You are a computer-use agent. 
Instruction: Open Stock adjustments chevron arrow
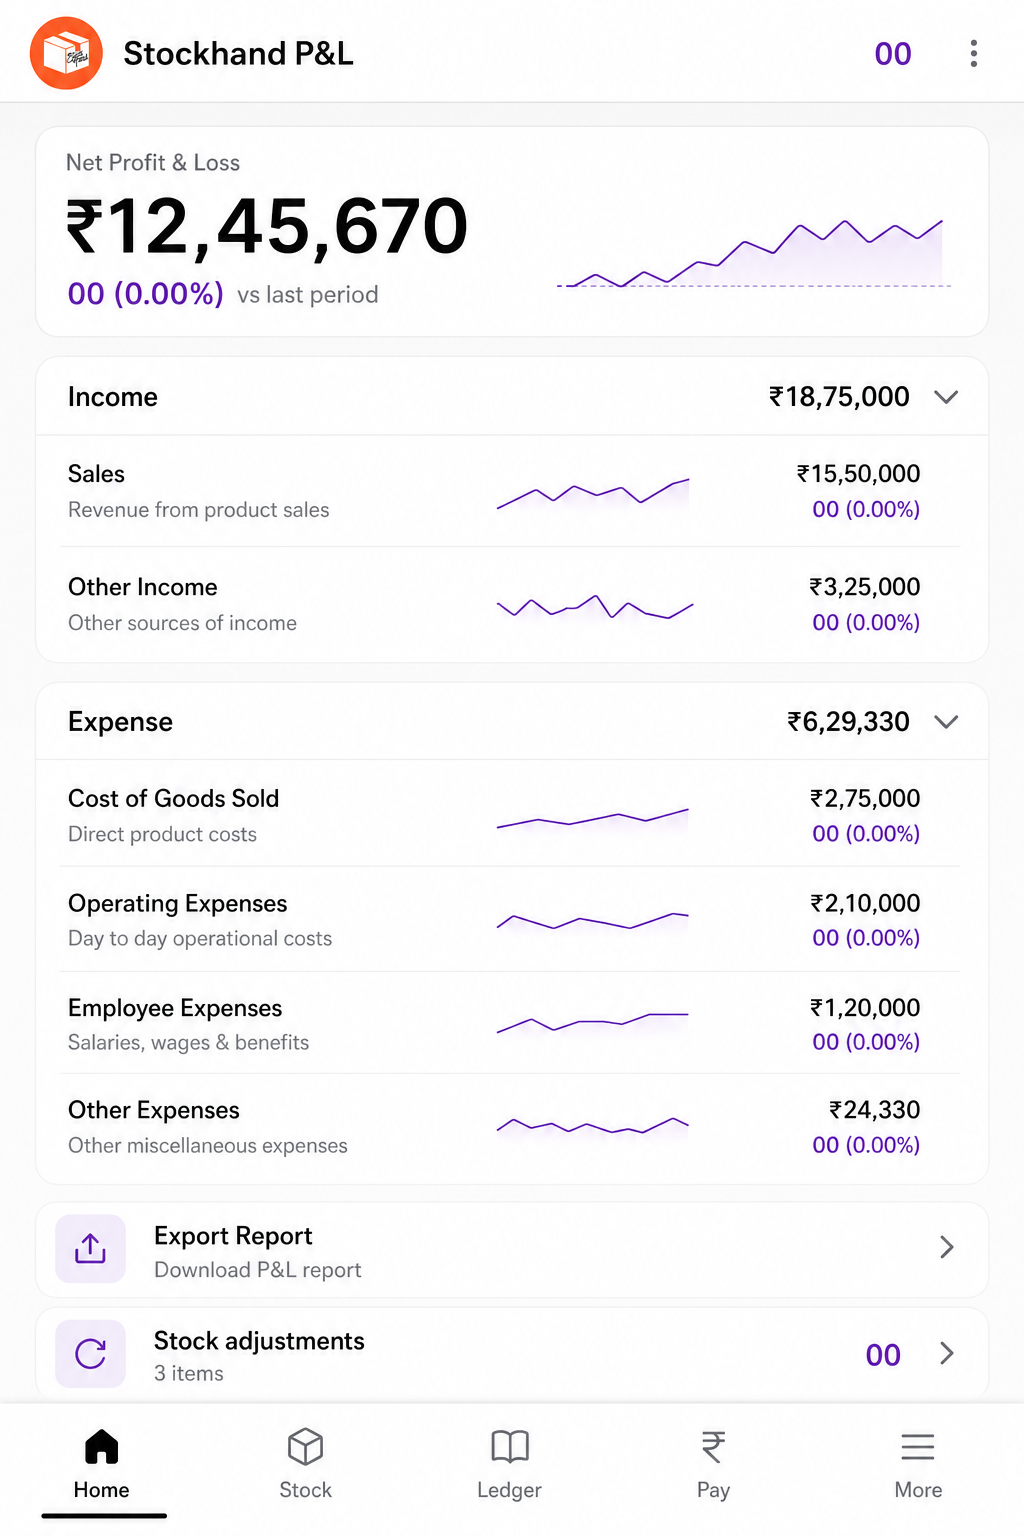point(946,1353)
